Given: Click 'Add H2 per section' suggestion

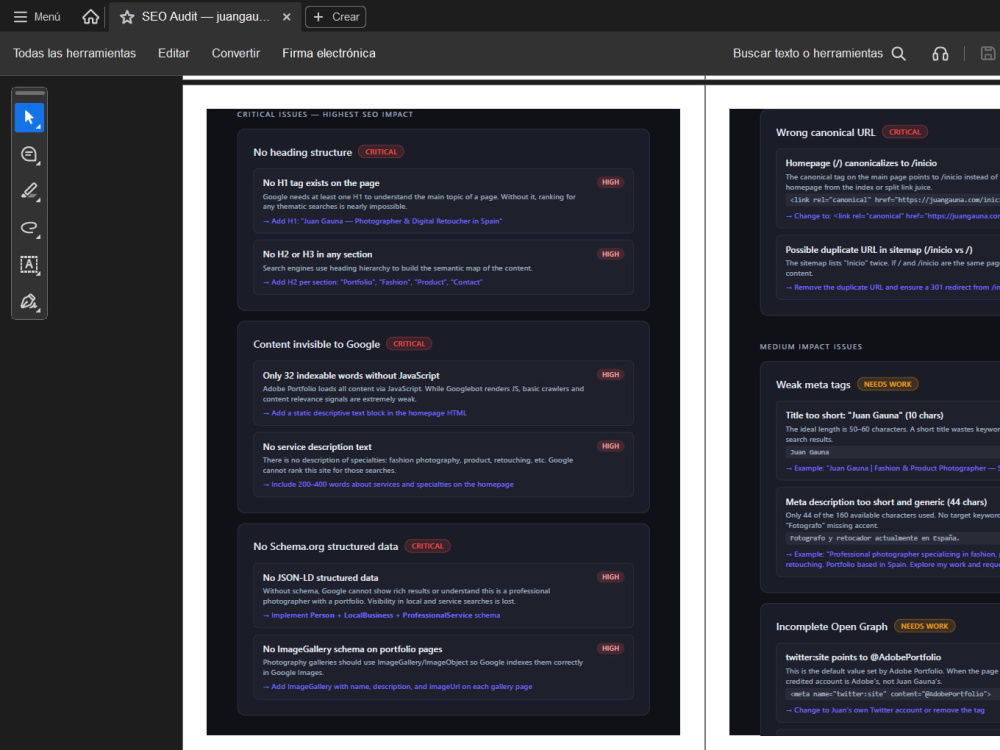Looking at the screenshot, I should [x=372, y=283].
